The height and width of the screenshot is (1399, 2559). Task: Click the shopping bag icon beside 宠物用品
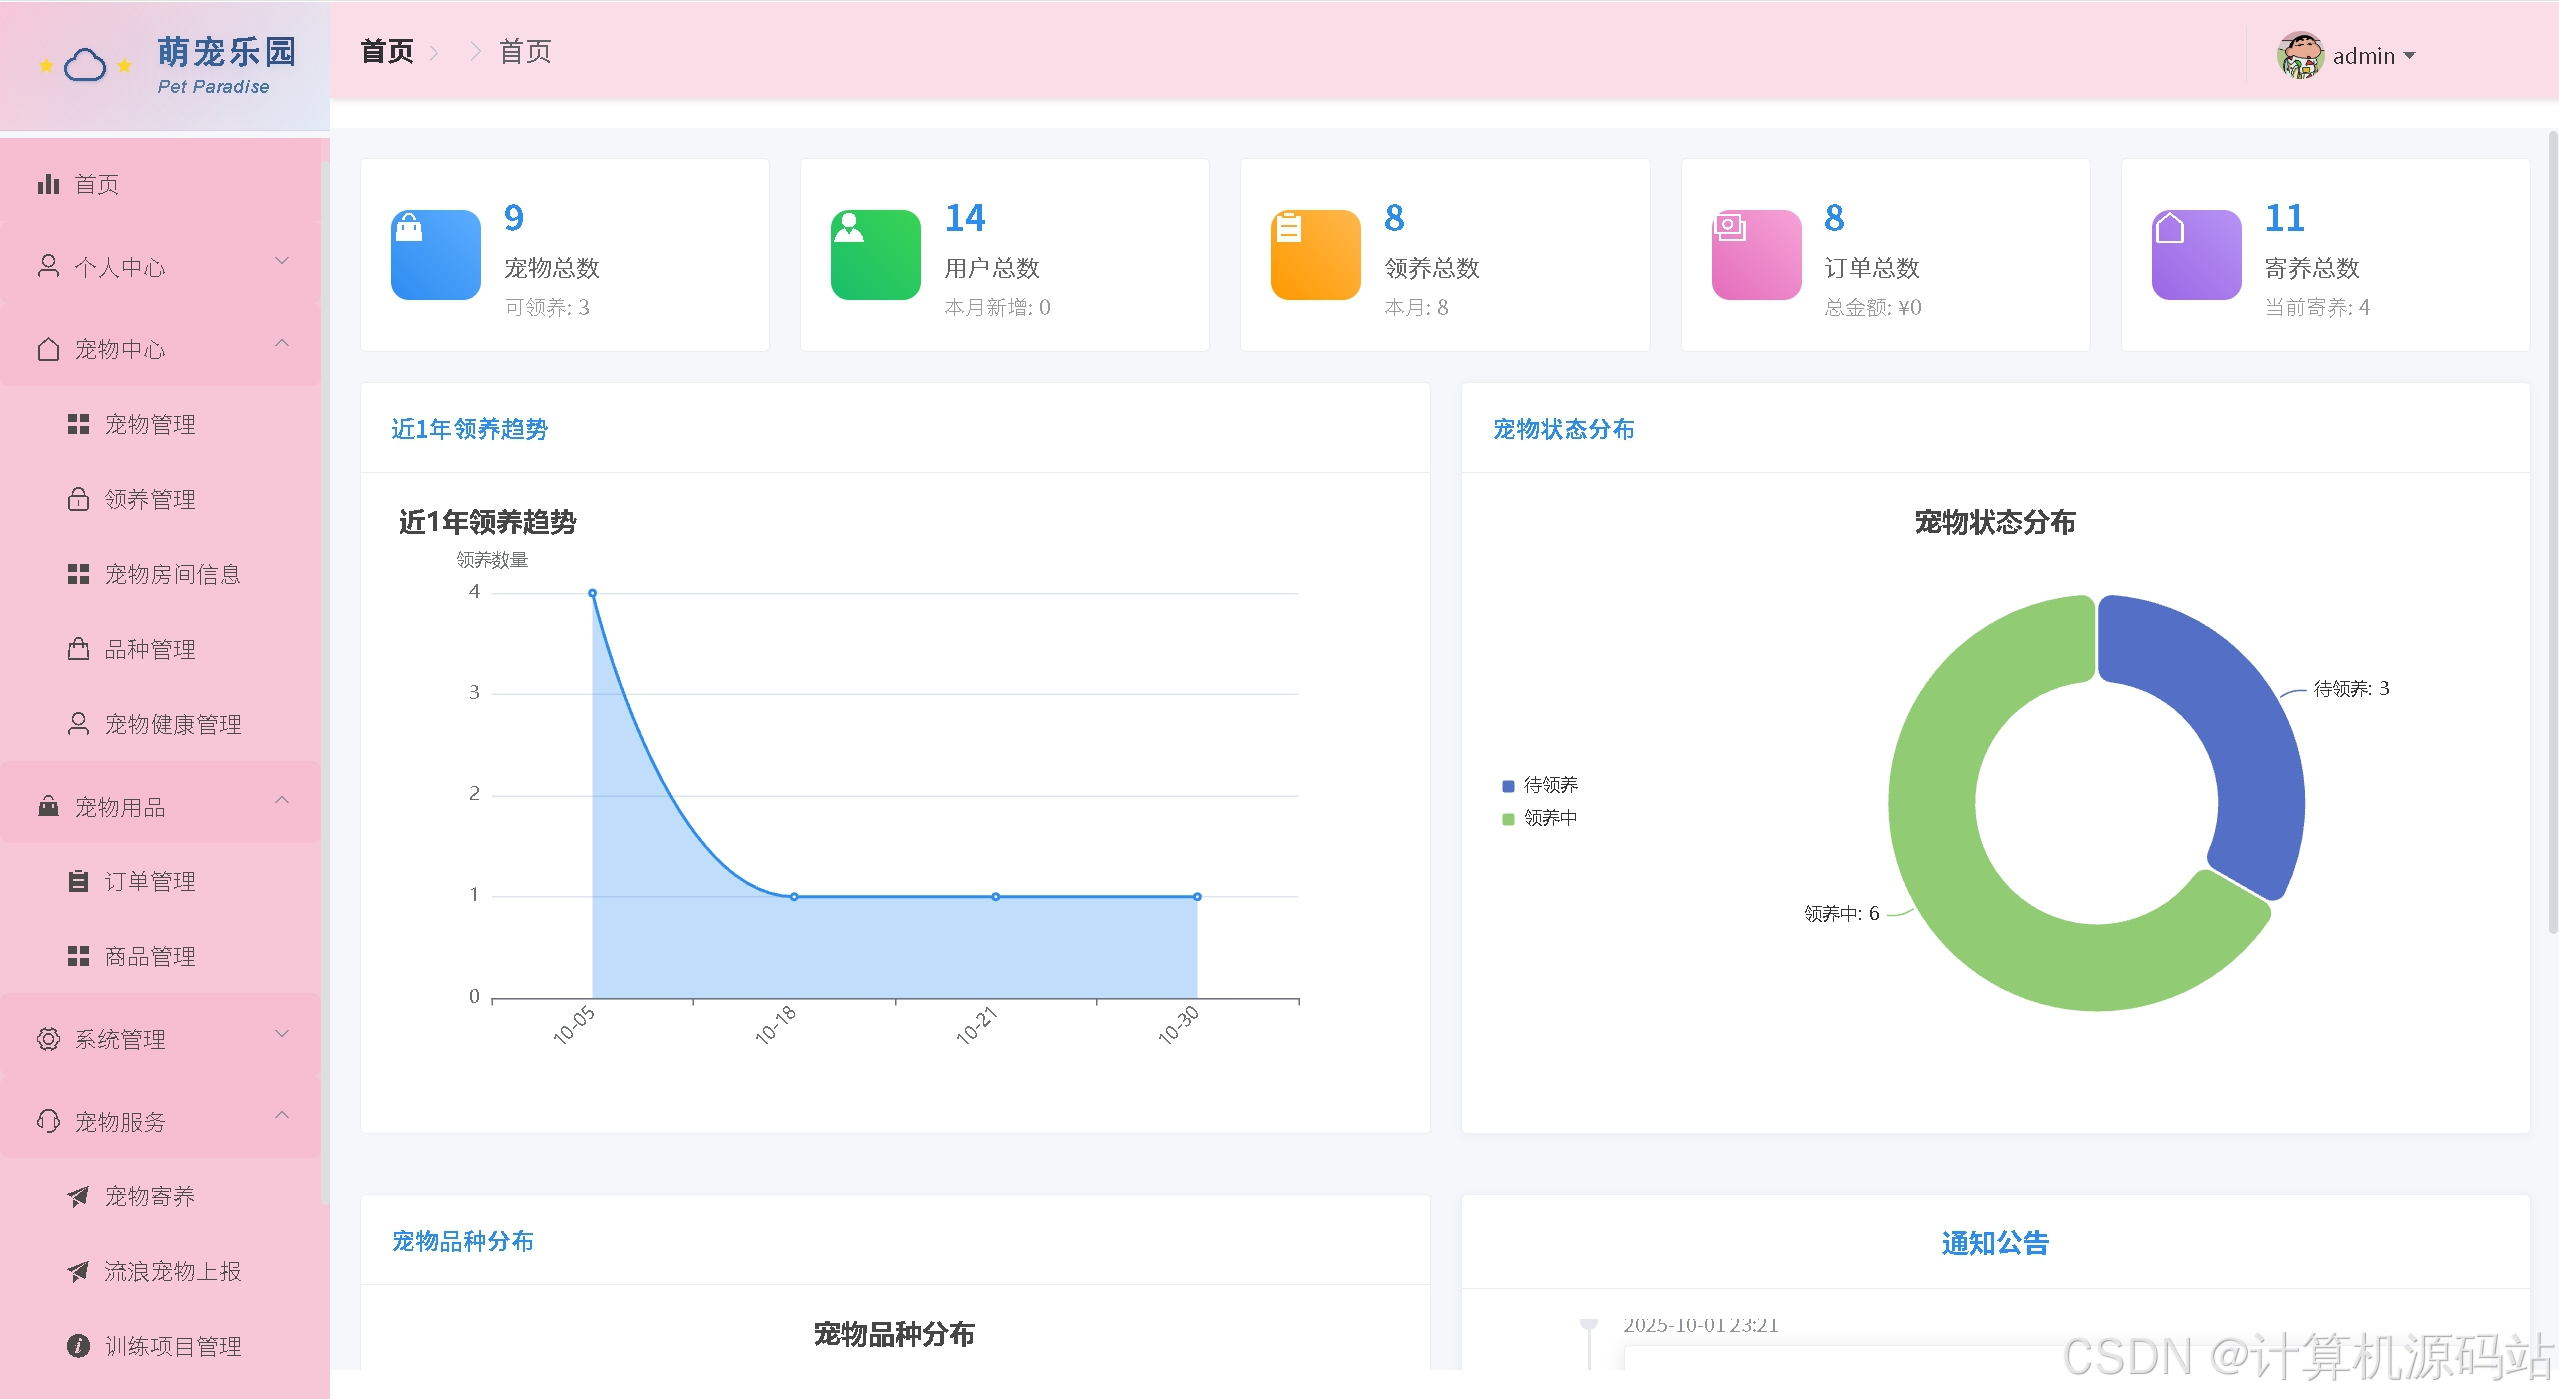point(48,806)
